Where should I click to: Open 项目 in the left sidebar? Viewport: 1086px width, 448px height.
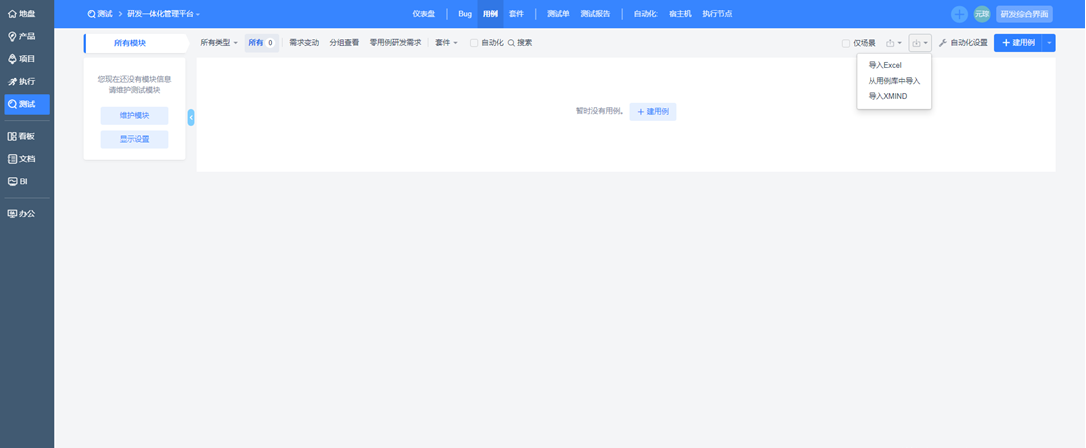(26, 59)
